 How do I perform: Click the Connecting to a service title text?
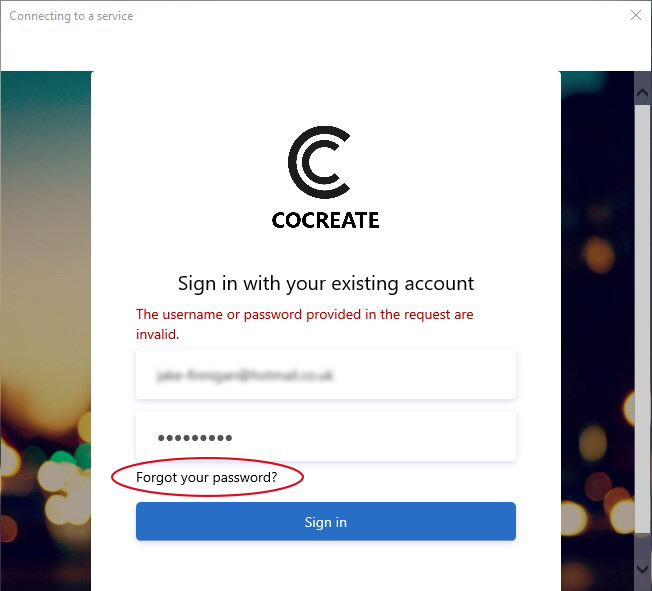tap(71, 16)
